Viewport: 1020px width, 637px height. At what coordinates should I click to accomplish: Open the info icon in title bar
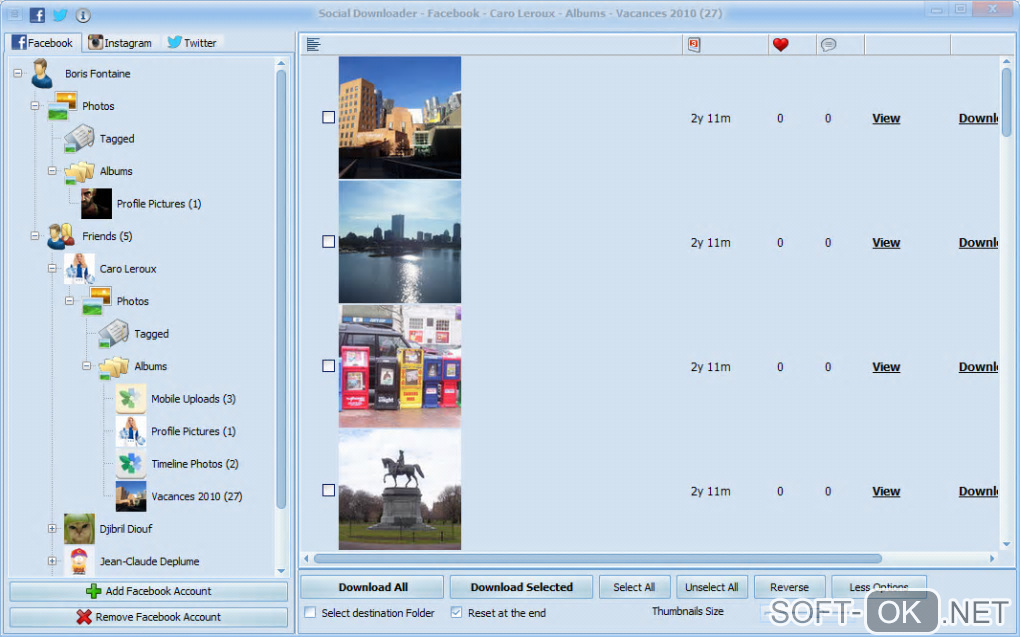point(83,15)
